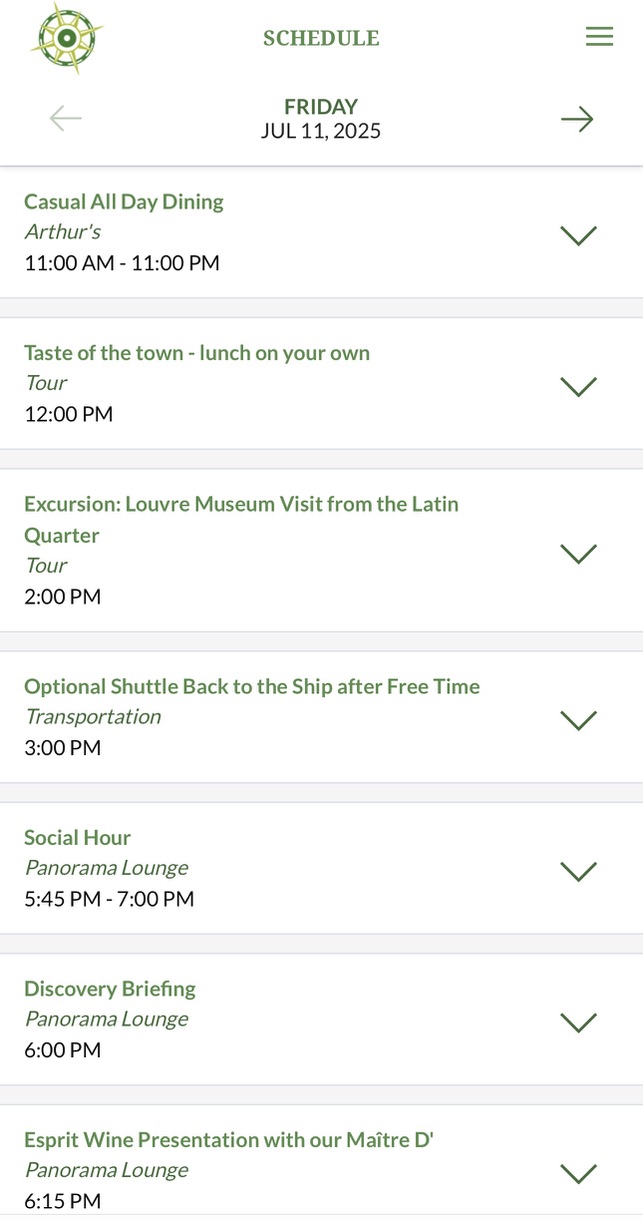The height and width of the screenshot is (1221, 643).
Task: Expand Casual All Day Dining details
Action: click(x=579, y=235)
